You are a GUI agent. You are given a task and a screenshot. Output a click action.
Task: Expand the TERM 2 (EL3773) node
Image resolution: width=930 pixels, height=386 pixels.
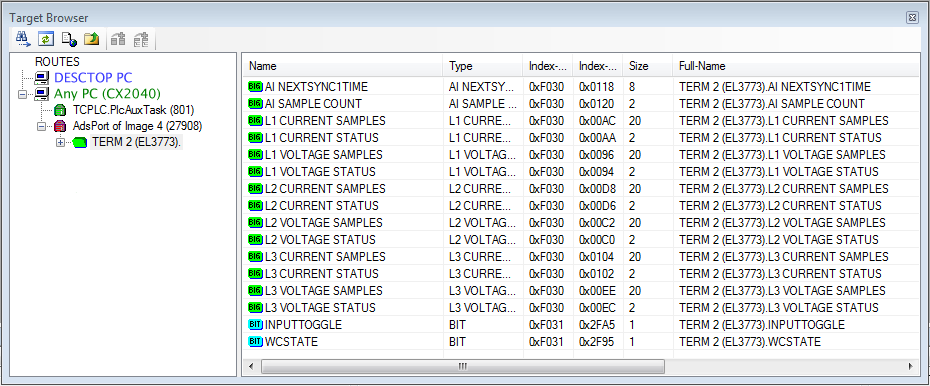click(x=60, y=143)
